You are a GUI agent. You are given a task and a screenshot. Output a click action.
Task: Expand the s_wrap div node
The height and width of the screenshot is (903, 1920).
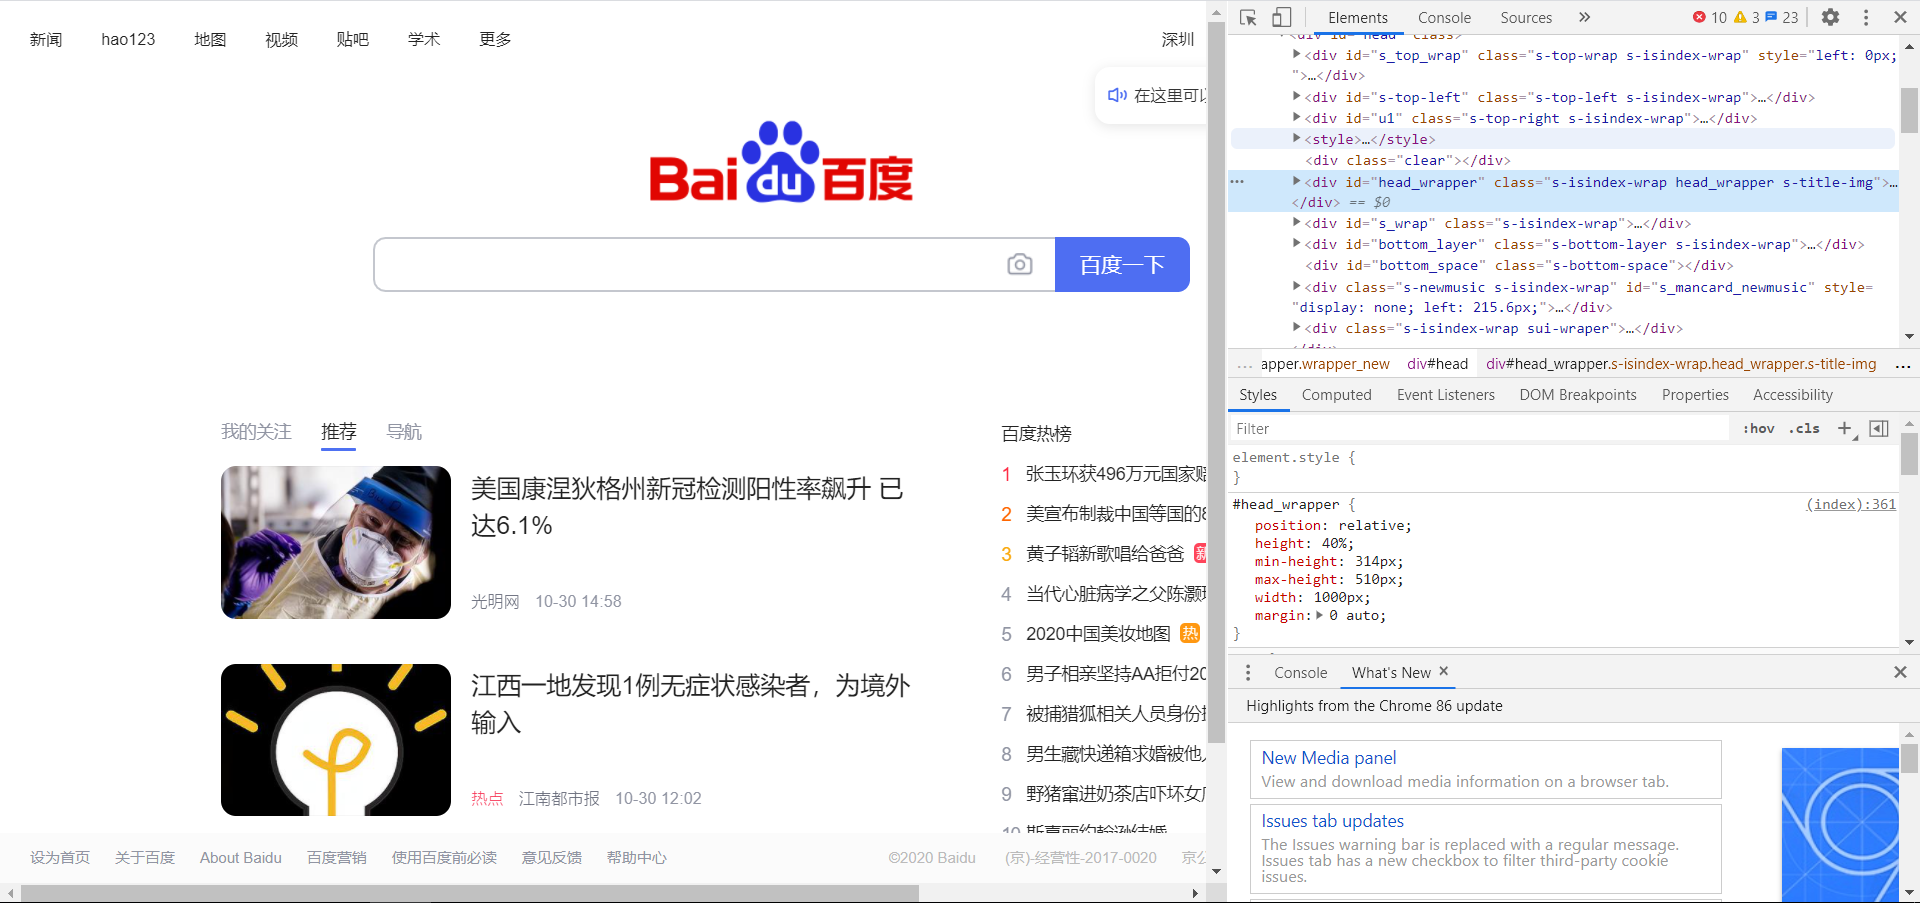coord(1297,223)
